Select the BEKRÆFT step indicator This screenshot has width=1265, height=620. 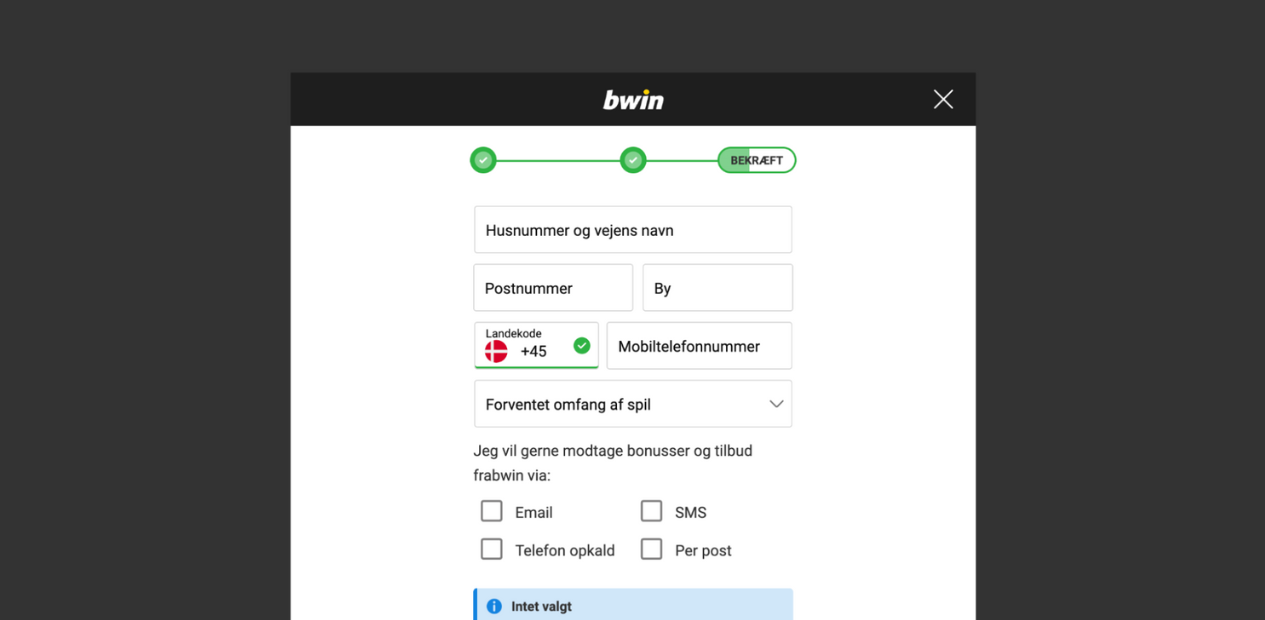pos(757,160)
